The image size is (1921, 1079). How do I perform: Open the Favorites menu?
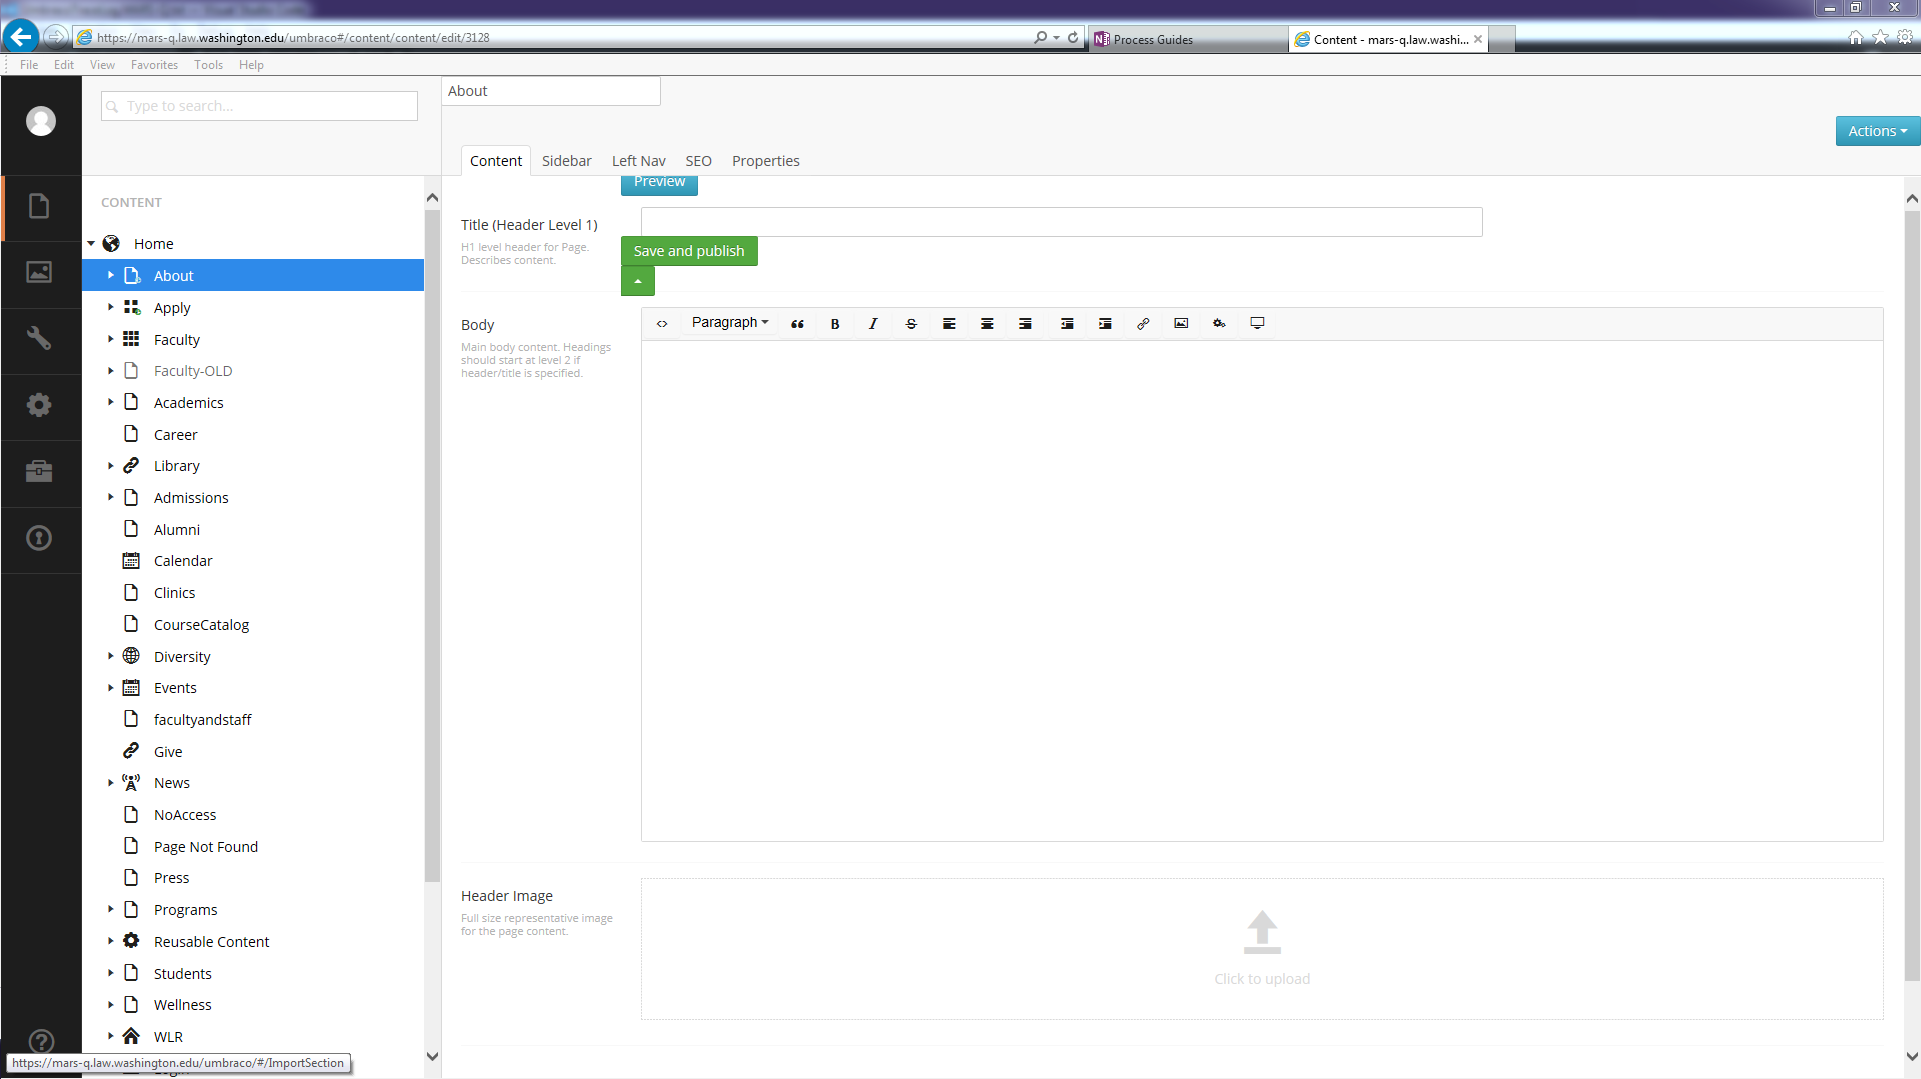(154, 65)
